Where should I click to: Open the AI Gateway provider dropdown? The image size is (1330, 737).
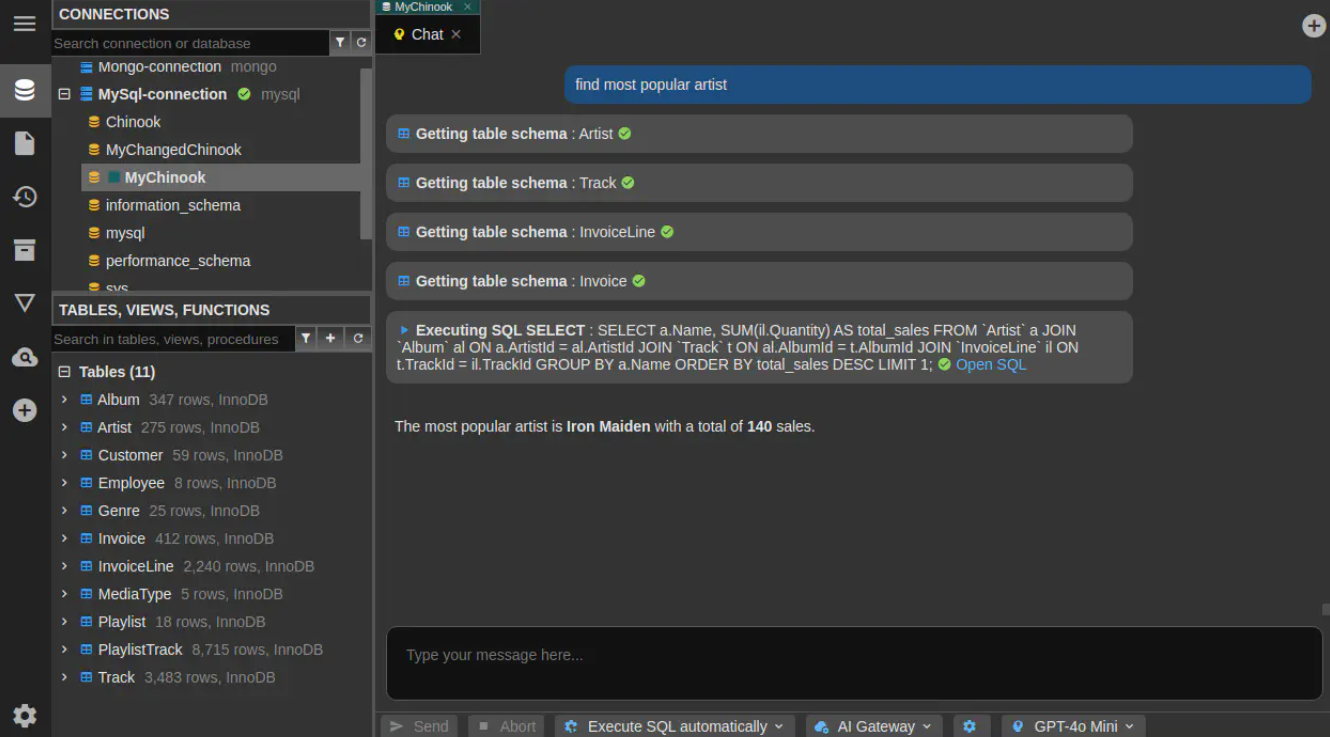(874, 726)
